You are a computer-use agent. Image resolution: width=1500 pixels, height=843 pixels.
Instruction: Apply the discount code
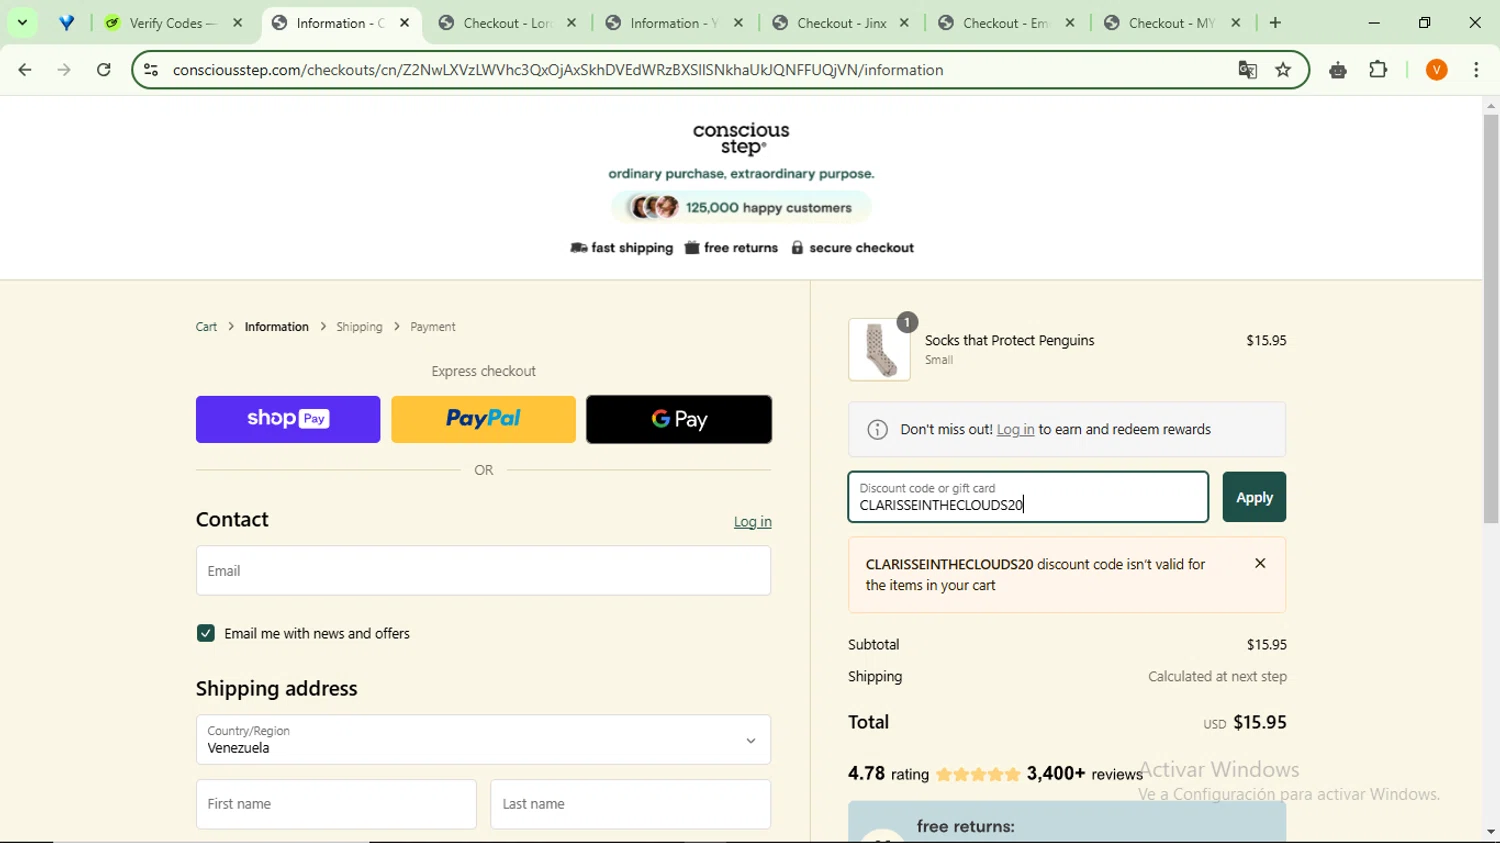pyautogui.click(x=1254, y=497)
